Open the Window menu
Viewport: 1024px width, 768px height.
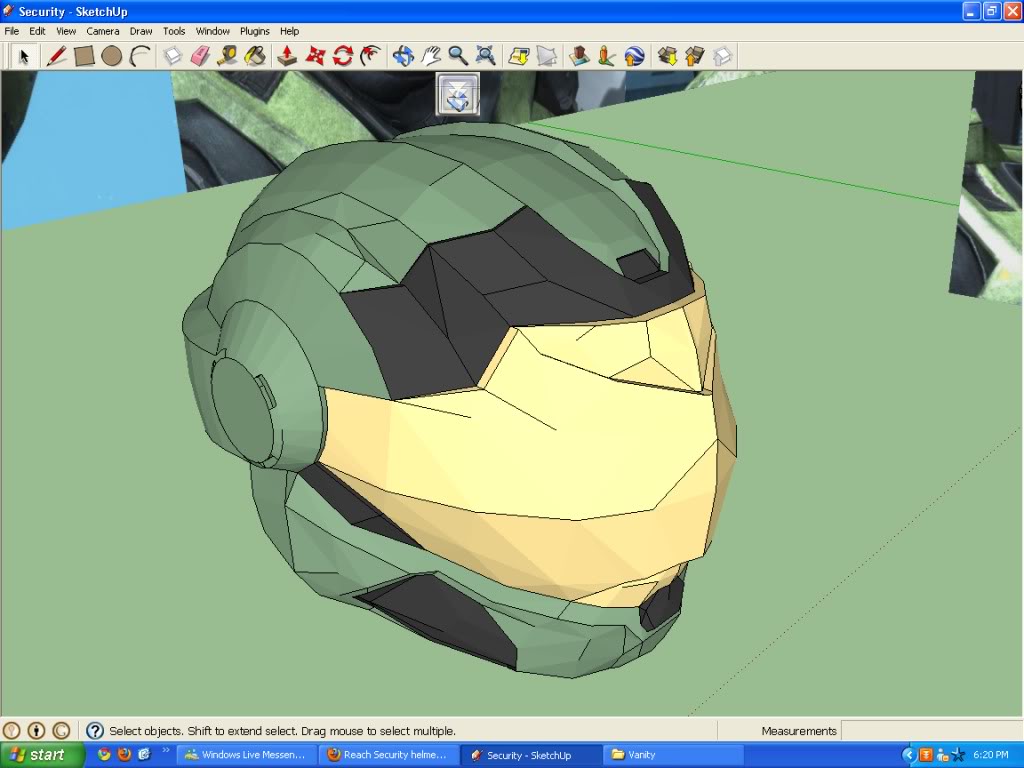point(213,31)
